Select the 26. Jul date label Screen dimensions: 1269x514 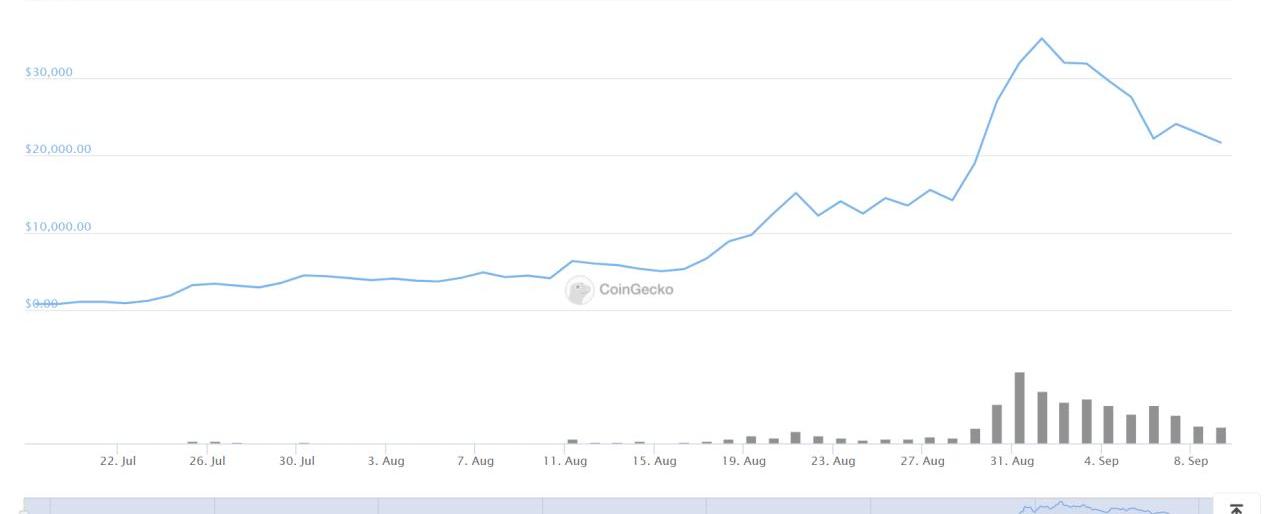[x=207, y=461]
